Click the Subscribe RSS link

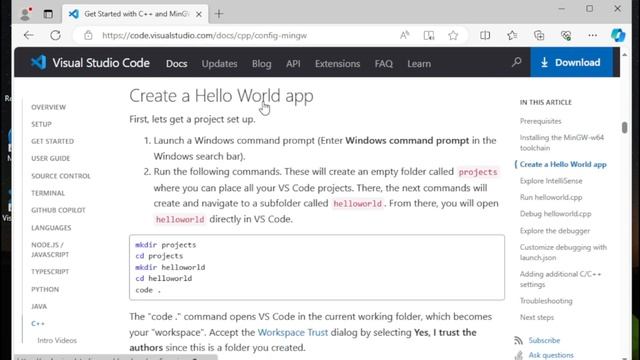pos(544,340)
